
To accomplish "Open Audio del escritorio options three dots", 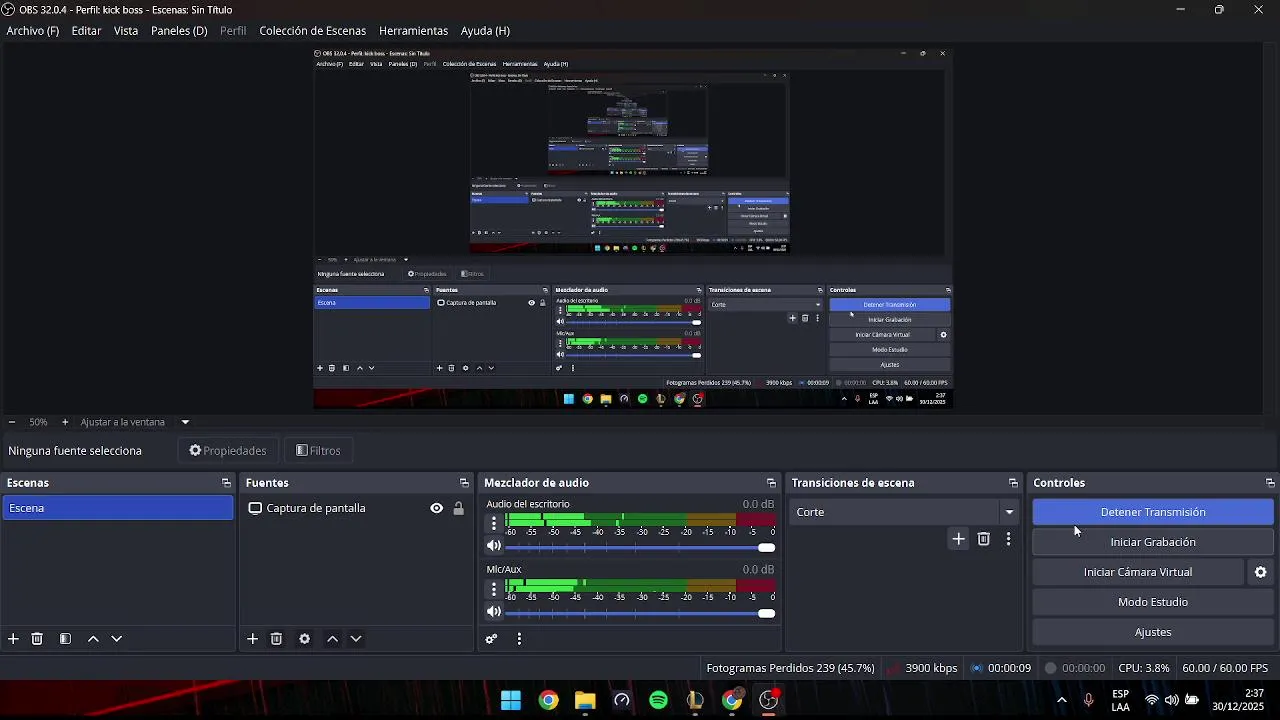I will click(x=493, y=523).
